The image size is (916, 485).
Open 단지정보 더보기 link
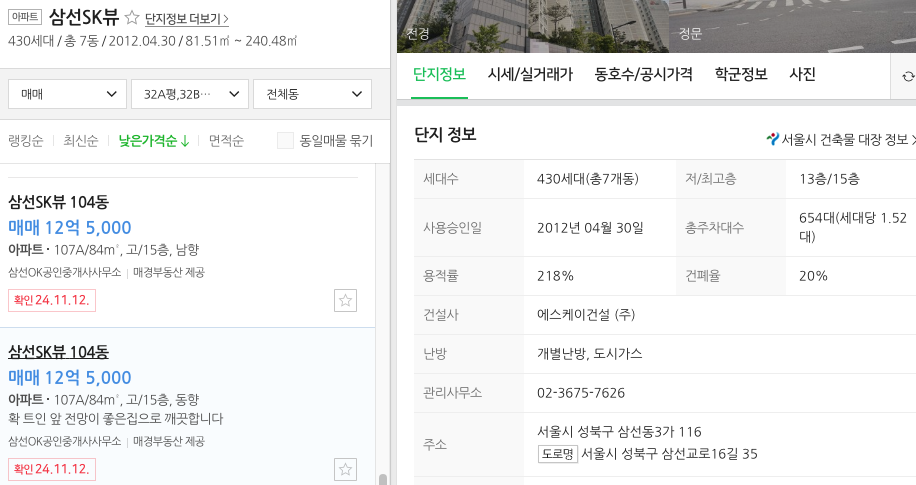point(186,19)
